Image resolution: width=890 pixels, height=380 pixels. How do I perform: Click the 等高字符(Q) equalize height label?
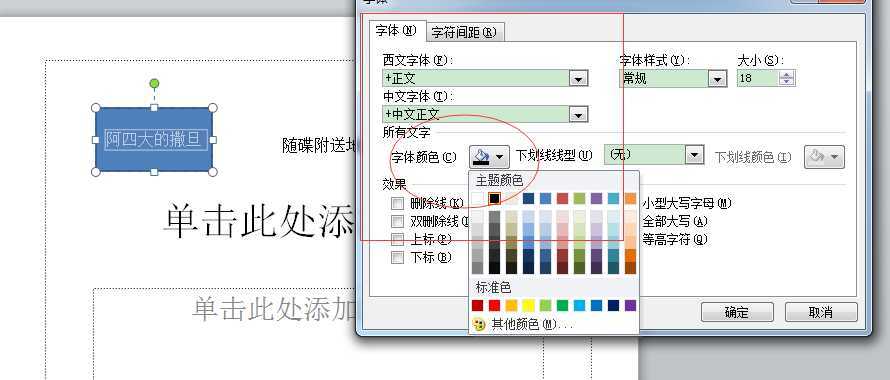click(675, 240)
